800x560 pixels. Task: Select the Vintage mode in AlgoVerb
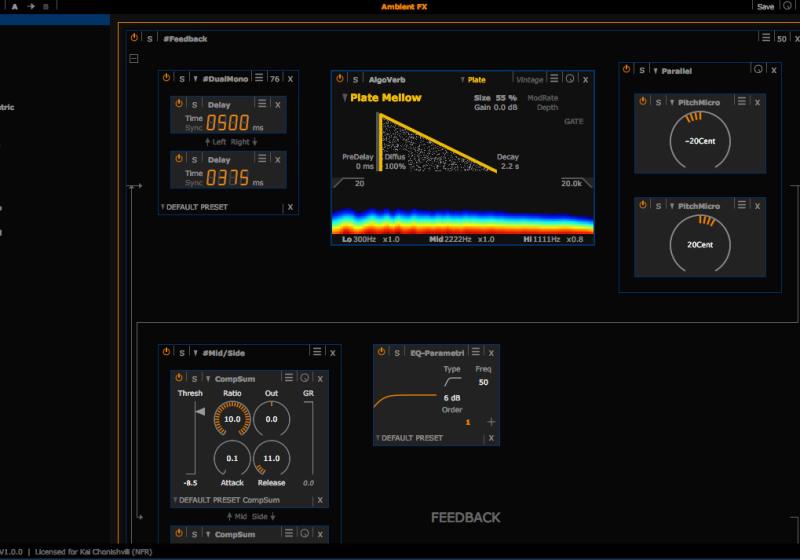point(530,79)
